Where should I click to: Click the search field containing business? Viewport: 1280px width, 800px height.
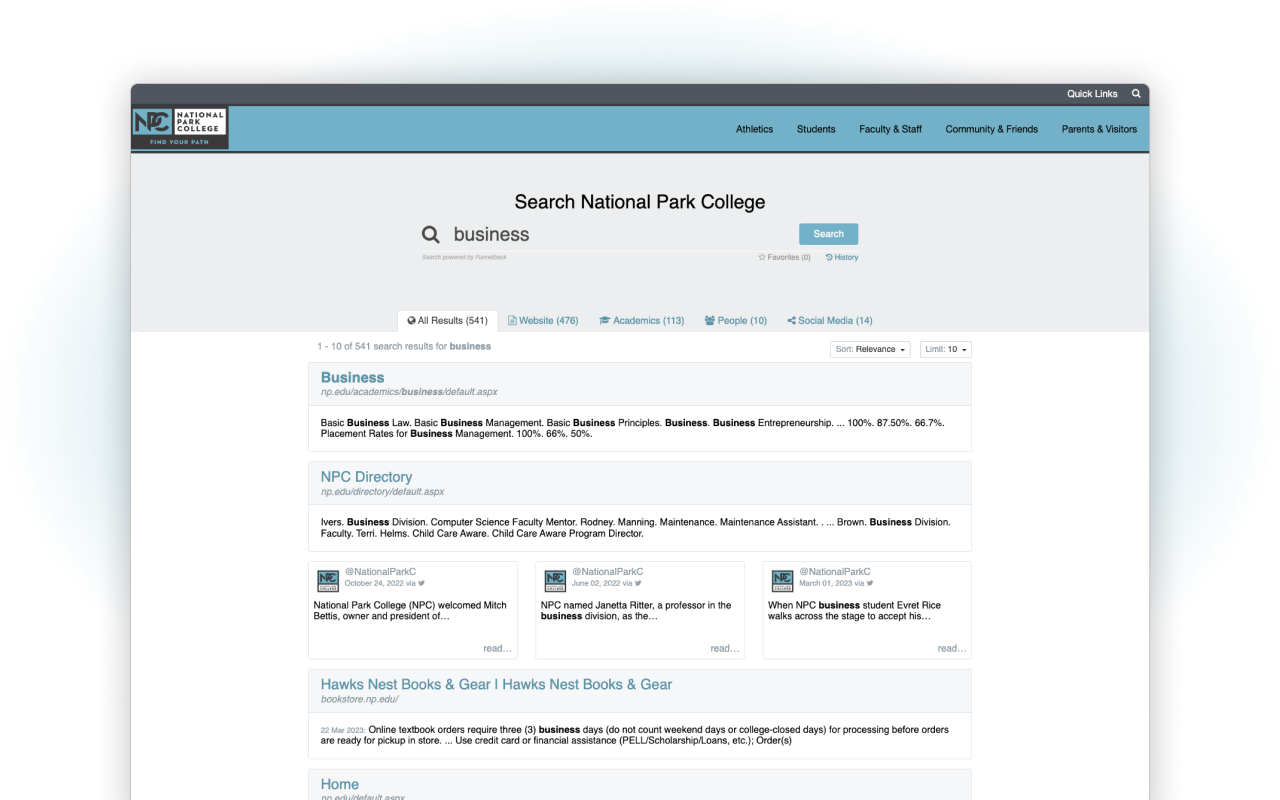click(620, 234)
